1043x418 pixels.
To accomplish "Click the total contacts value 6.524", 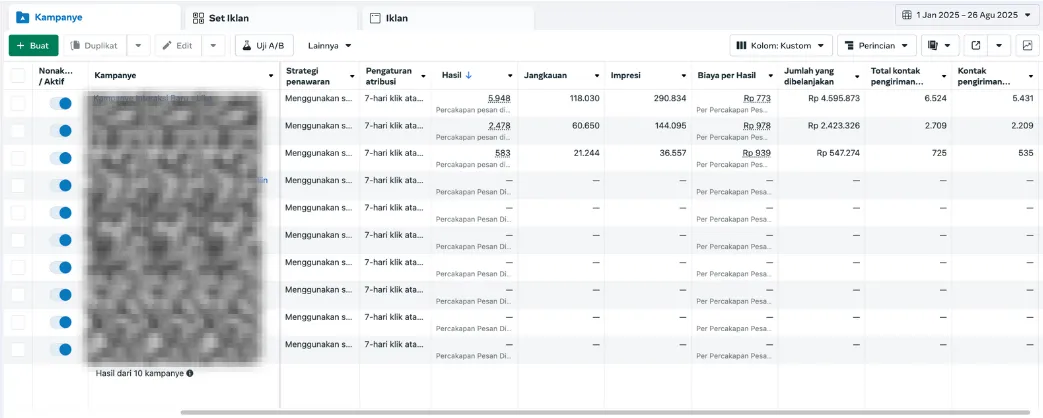I will coord(936,98).
